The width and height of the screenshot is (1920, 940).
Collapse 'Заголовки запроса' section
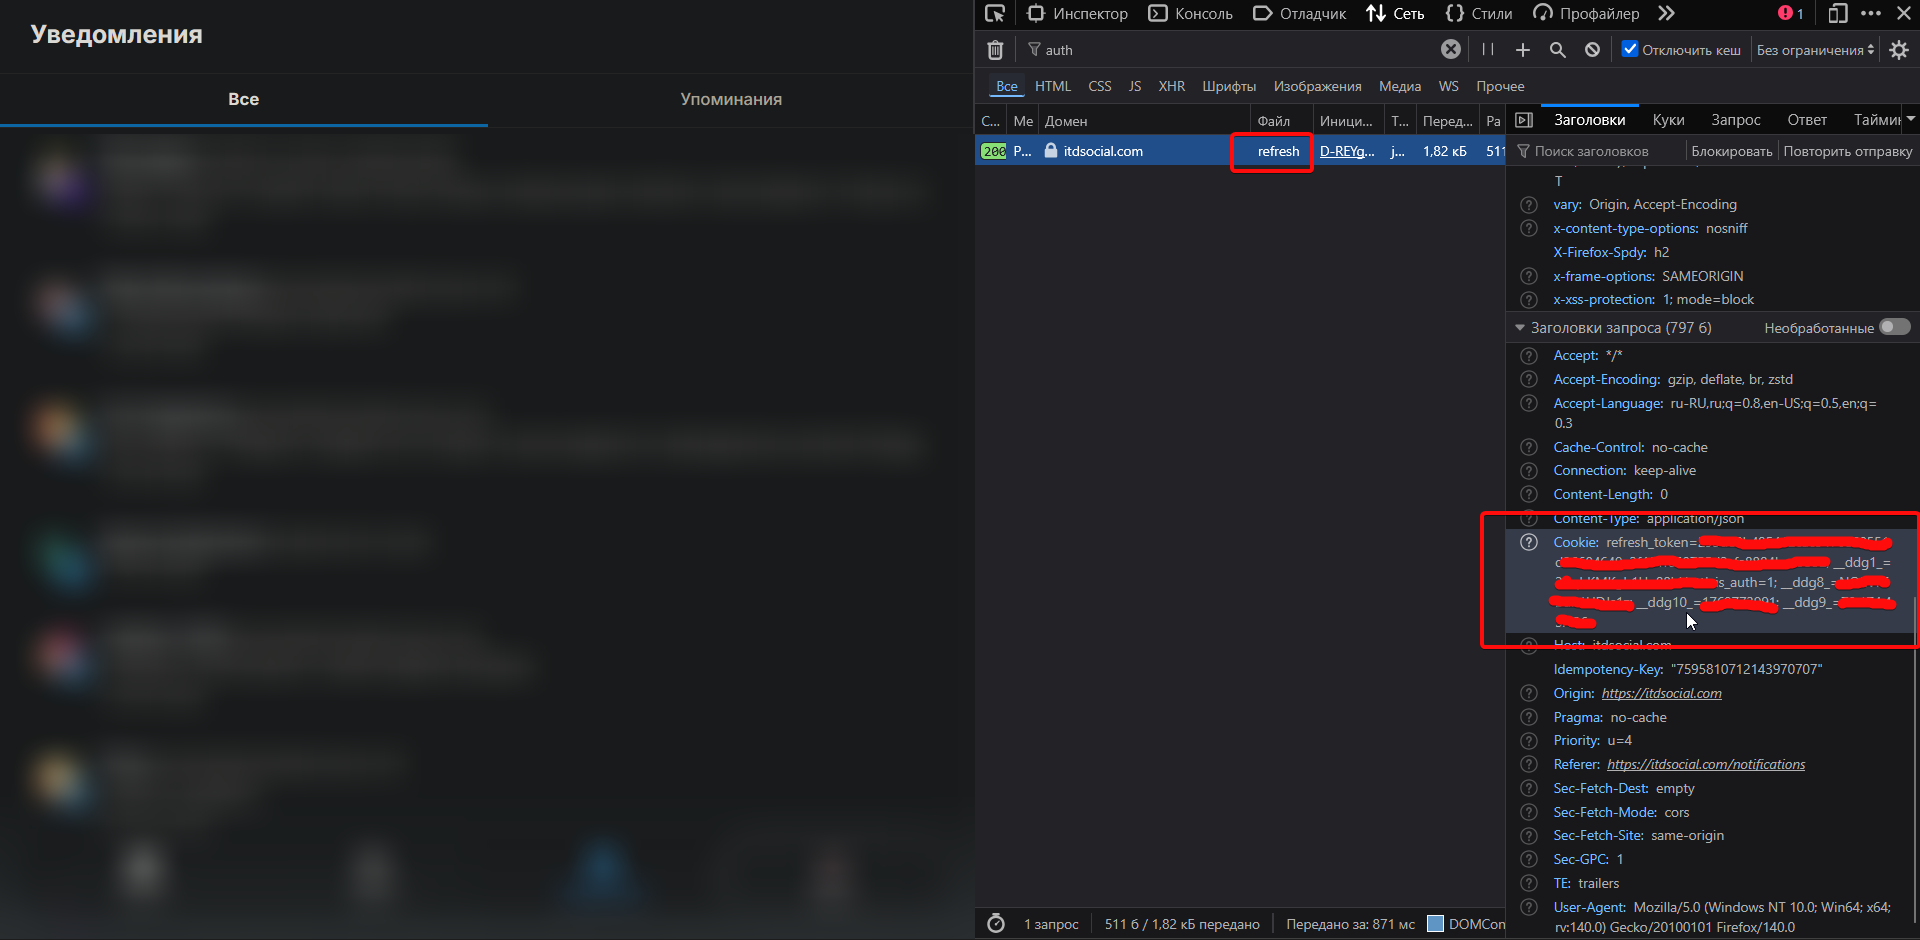coord(1520,328)
